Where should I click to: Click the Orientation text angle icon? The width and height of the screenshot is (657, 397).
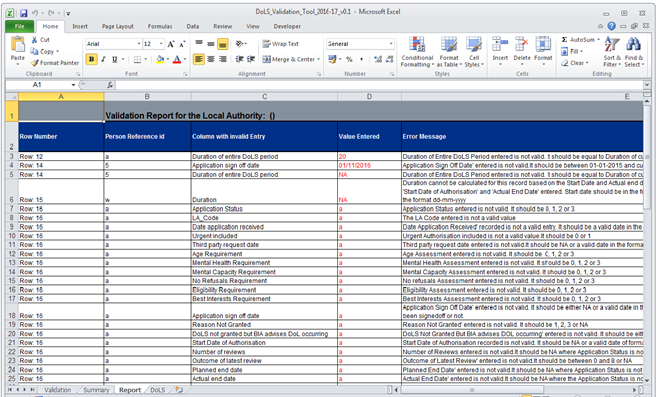(x=240, y=44)
